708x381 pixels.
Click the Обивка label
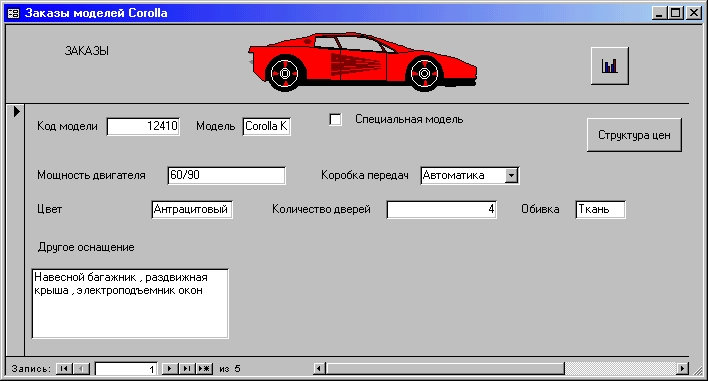click(540, 209)
